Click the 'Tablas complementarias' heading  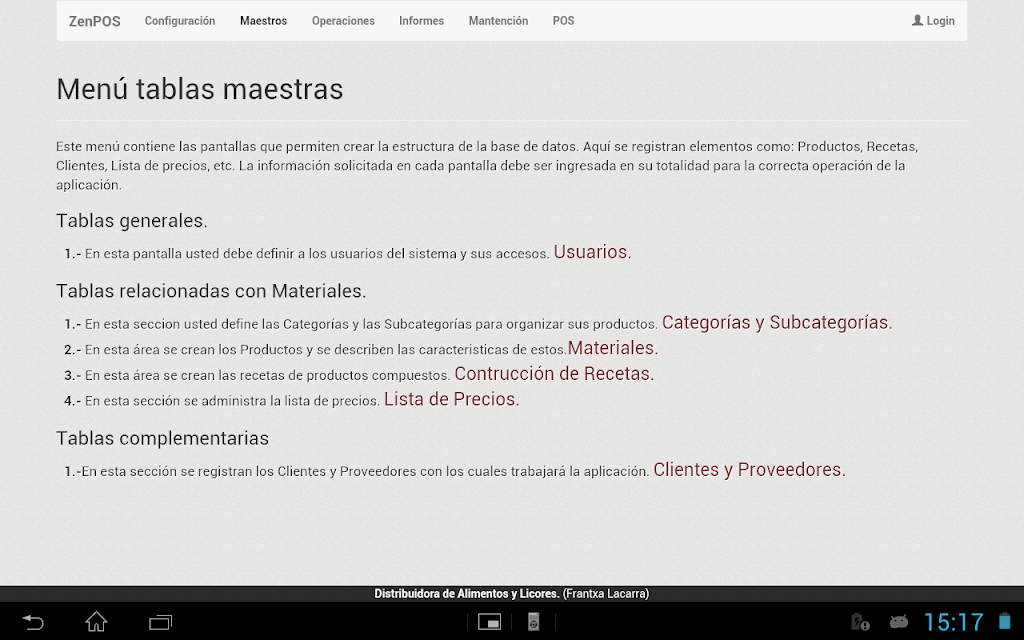click(162, 438)
